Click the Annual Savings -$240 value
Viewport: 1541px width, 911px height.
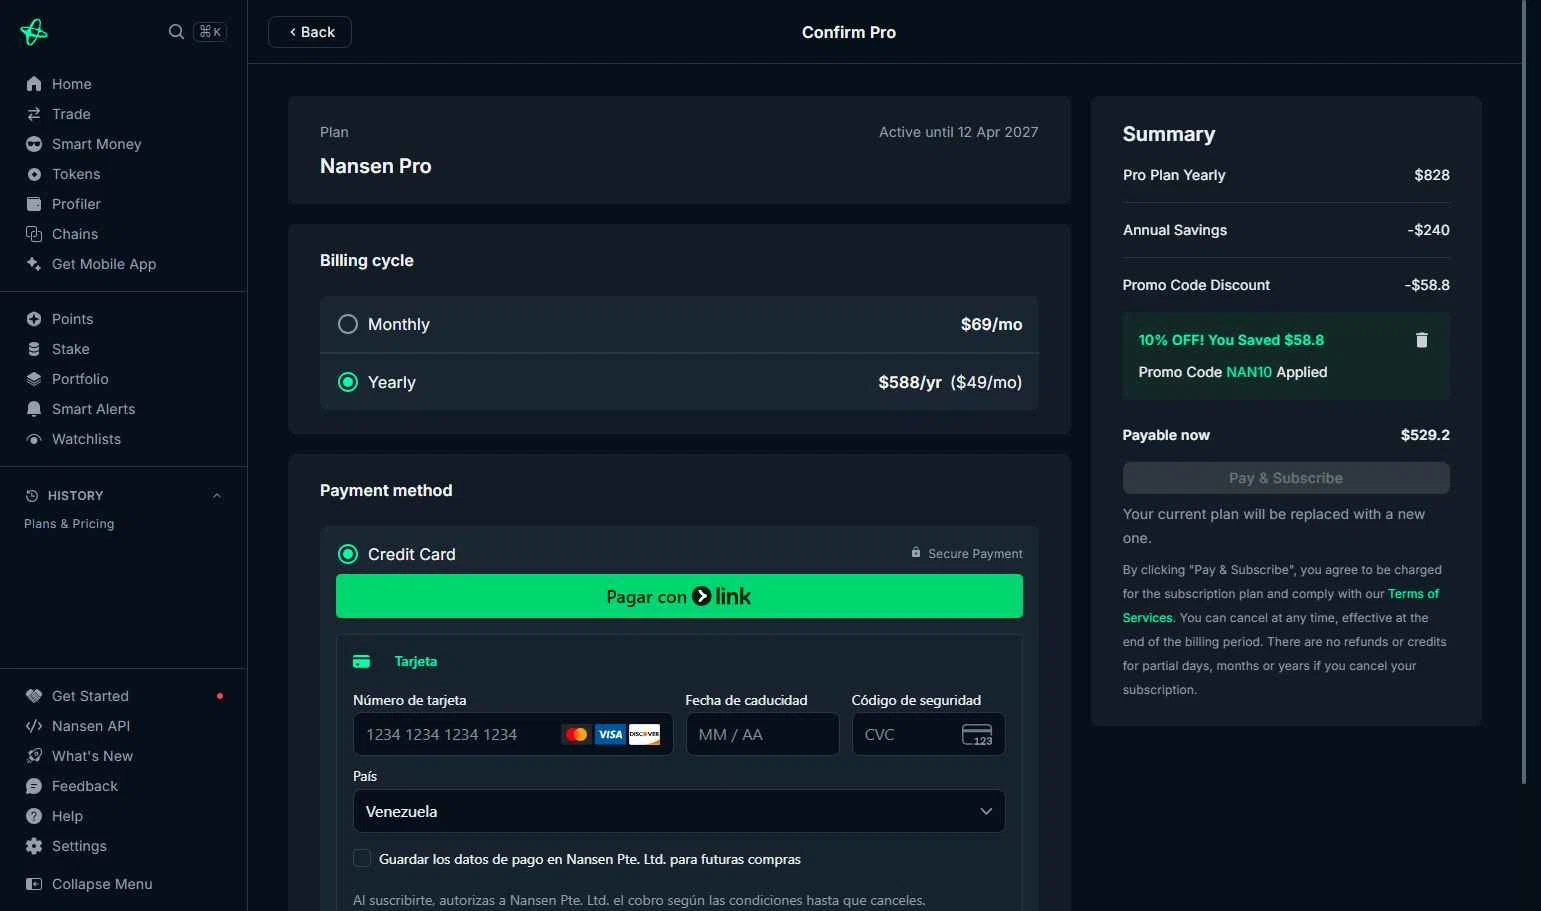pos(1428,230)
